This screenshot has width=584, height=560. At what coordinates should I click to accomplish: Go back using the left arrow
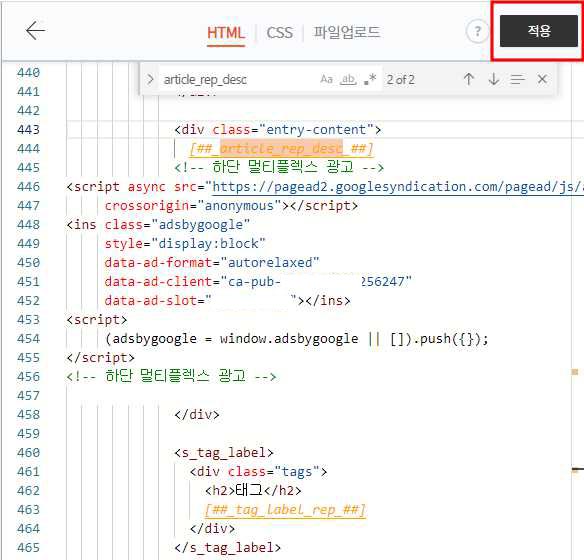point(35,31)
